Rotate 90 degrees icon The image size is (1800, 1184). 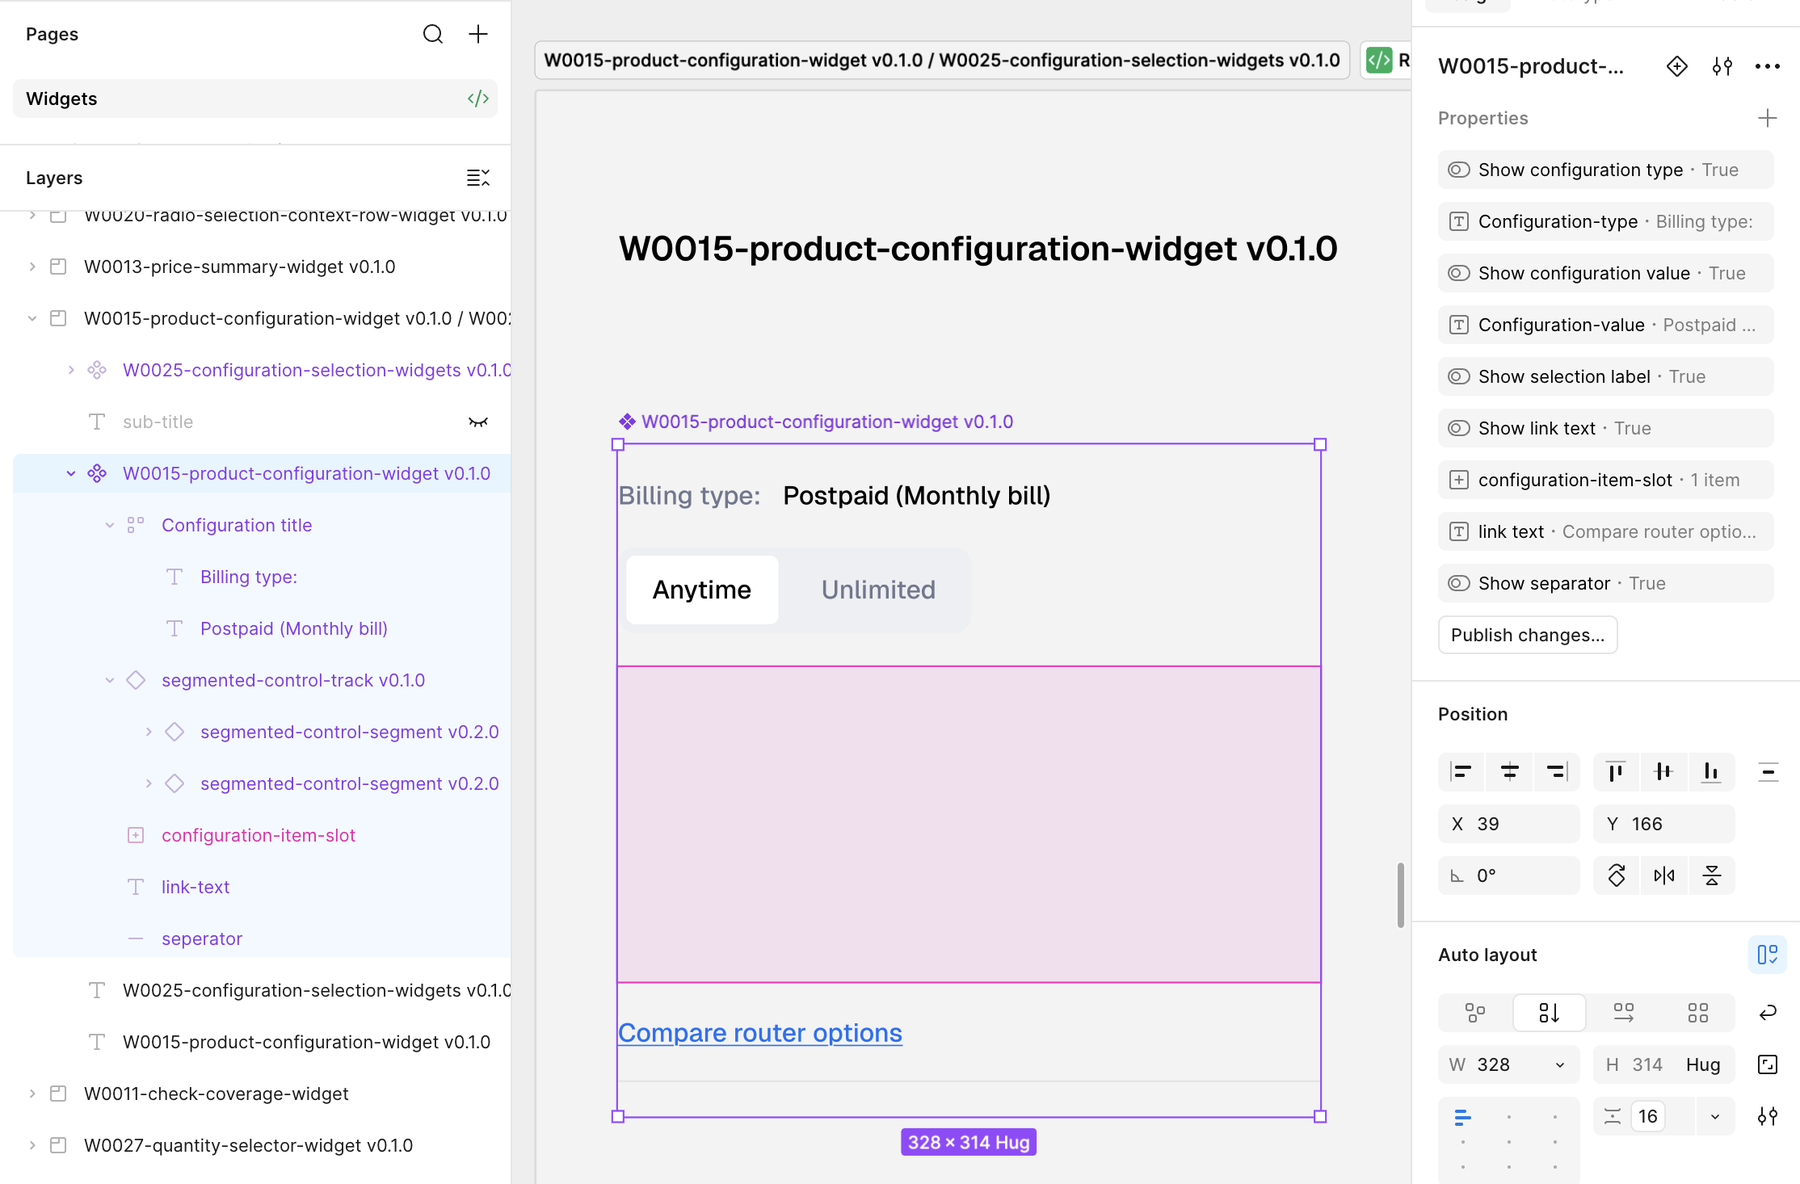click(1616, 875)
